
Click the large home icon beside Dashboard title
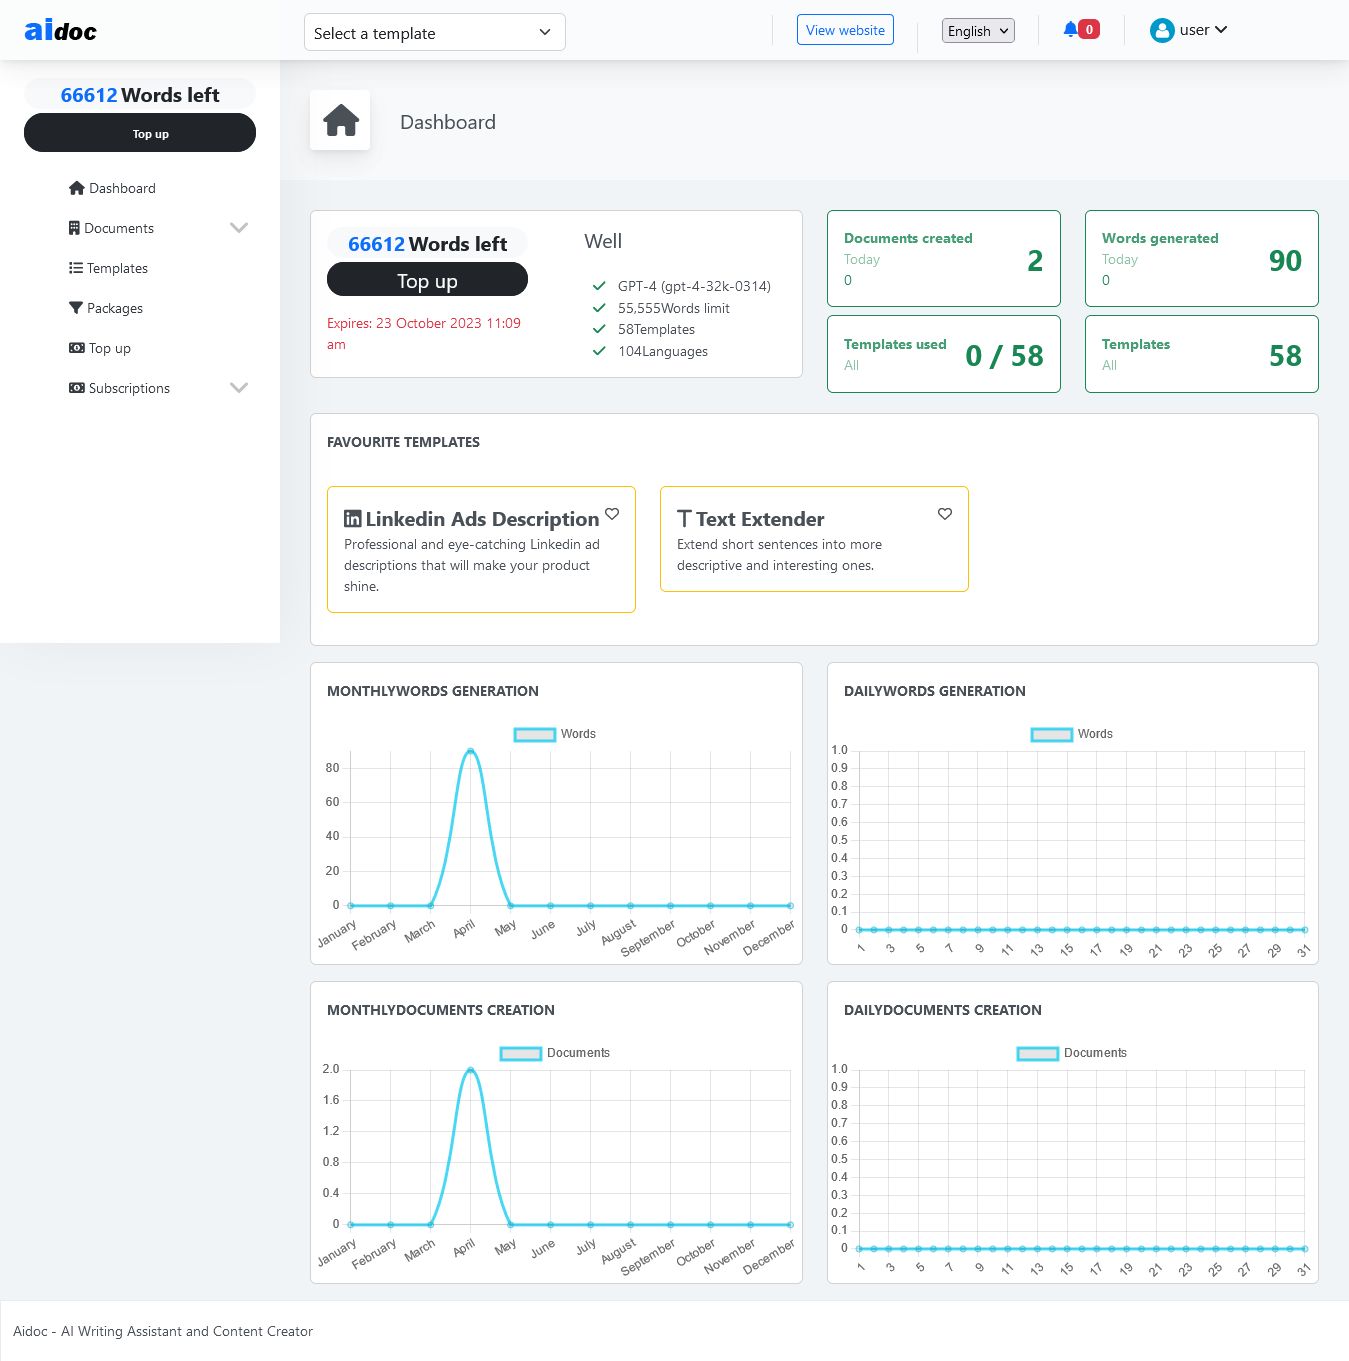point(341,120)
